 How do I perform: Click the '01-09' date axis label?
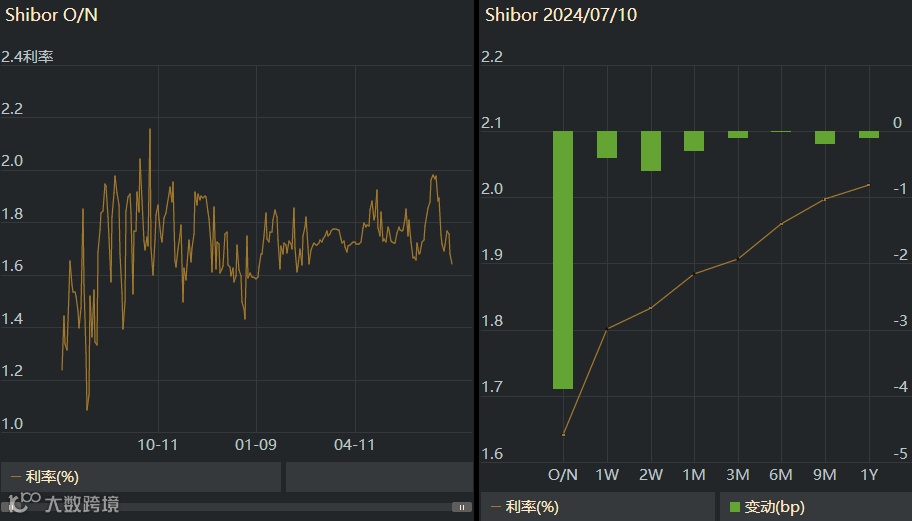(x=256, y=445)
